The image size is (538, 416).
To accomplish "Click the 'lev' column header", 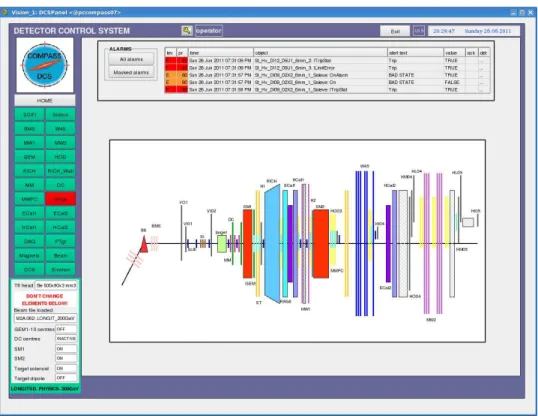I will pyautogui.click(x=171, y=53).
